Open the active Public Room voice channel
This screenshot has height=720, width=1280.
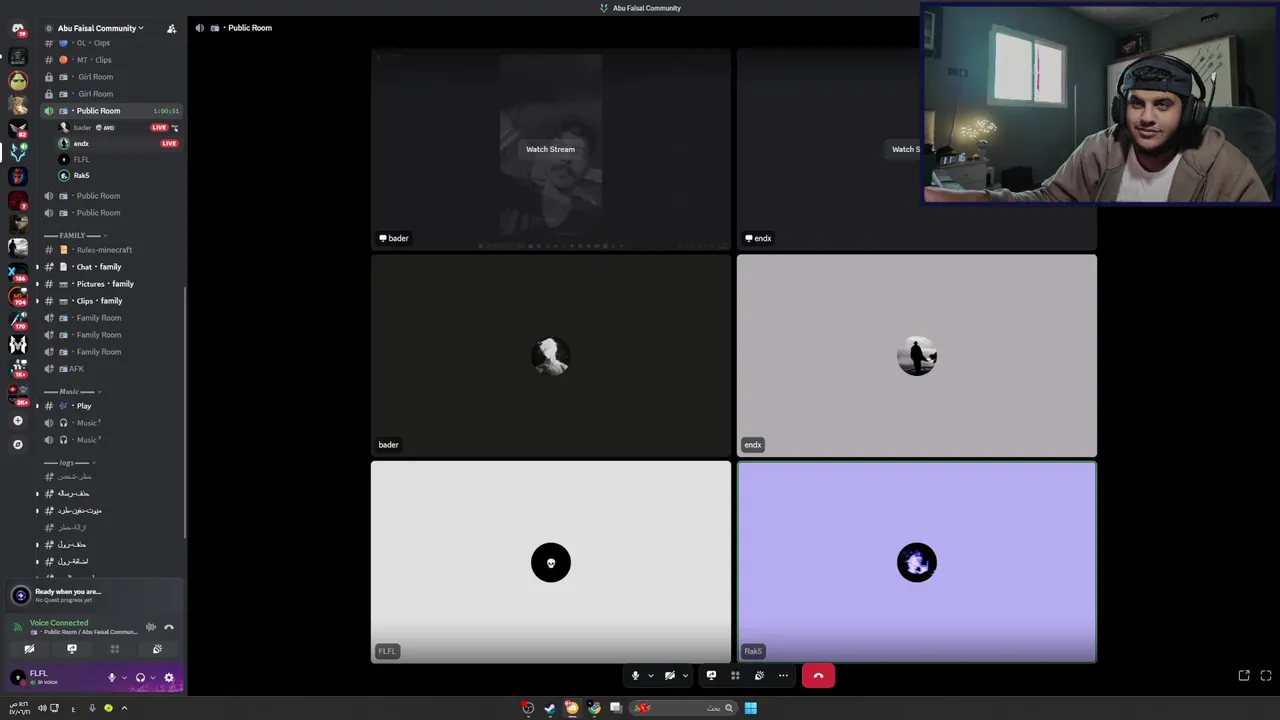(111, 111)
